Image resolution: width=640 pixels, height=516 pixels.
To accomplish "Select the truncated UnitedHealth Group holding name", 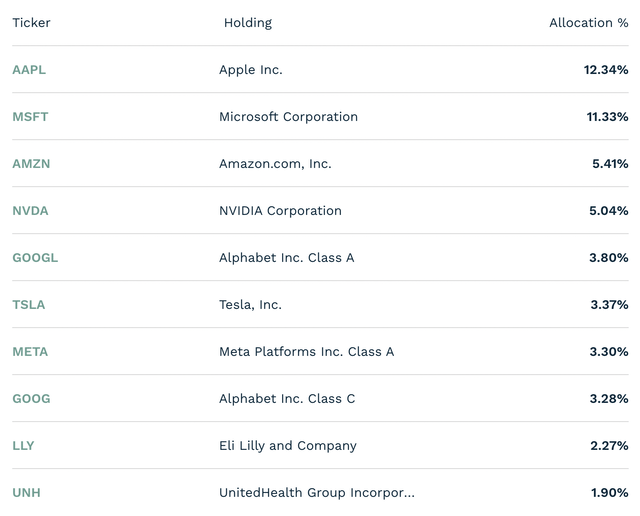I will 317,493.
